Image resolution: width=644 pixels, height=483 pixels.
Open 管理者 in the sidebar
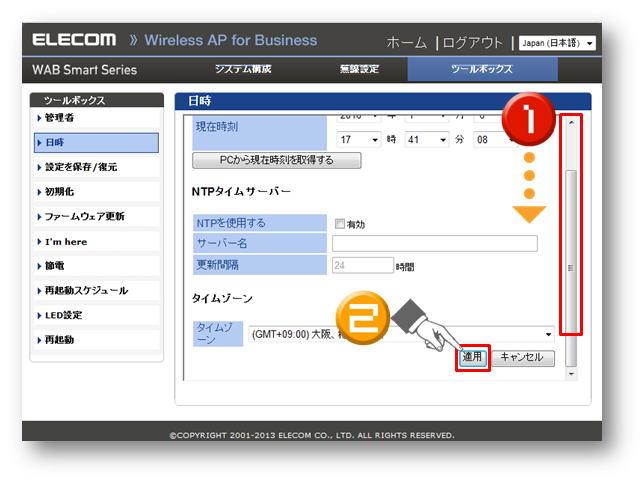pos(97,118)
